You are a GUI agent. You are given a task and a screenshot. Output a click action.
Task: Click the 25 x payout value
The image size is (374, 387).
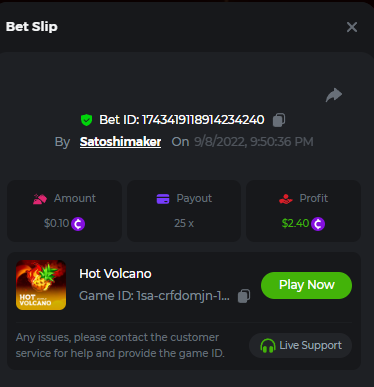click(184, 223)
